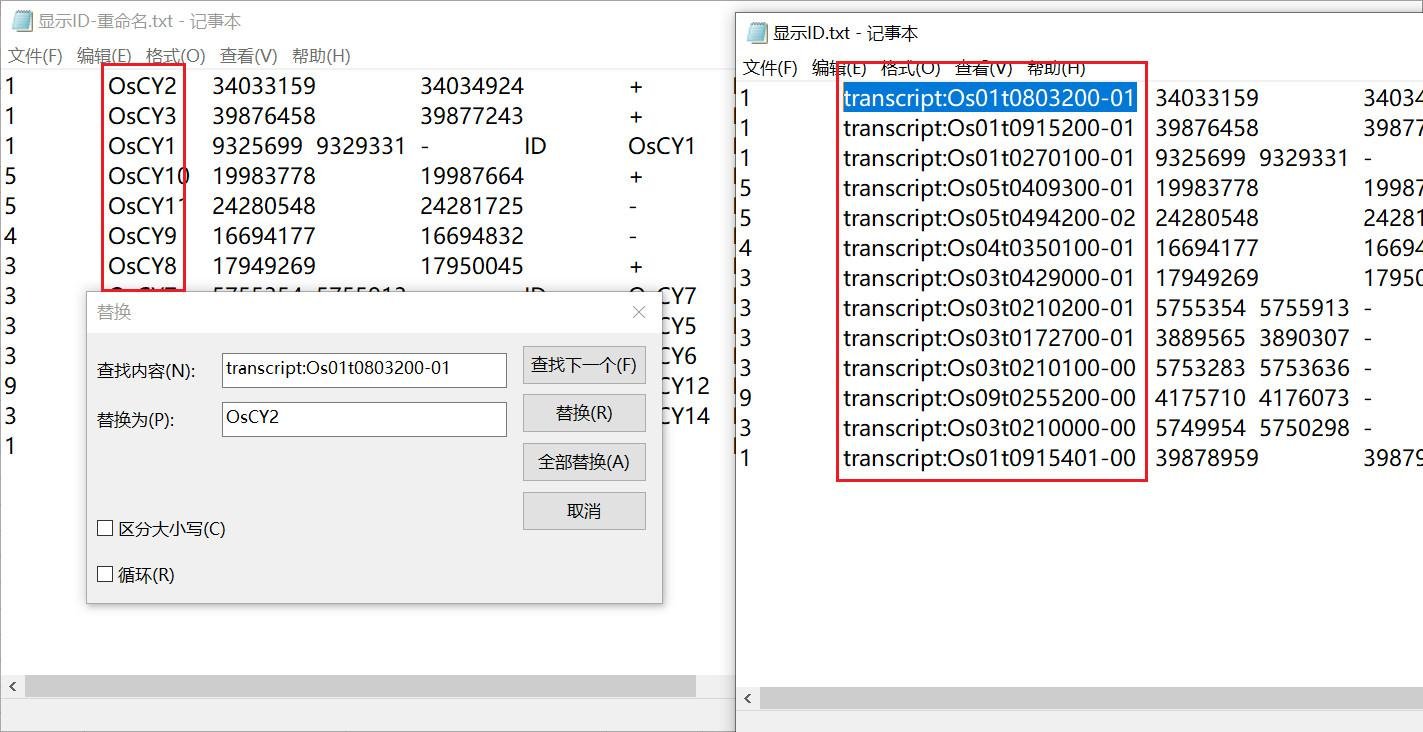The width and height of the screenshot is (1423, 732).
Task: Open 格式(O) menu in left Notepad
Action: (x=175, y=56)
